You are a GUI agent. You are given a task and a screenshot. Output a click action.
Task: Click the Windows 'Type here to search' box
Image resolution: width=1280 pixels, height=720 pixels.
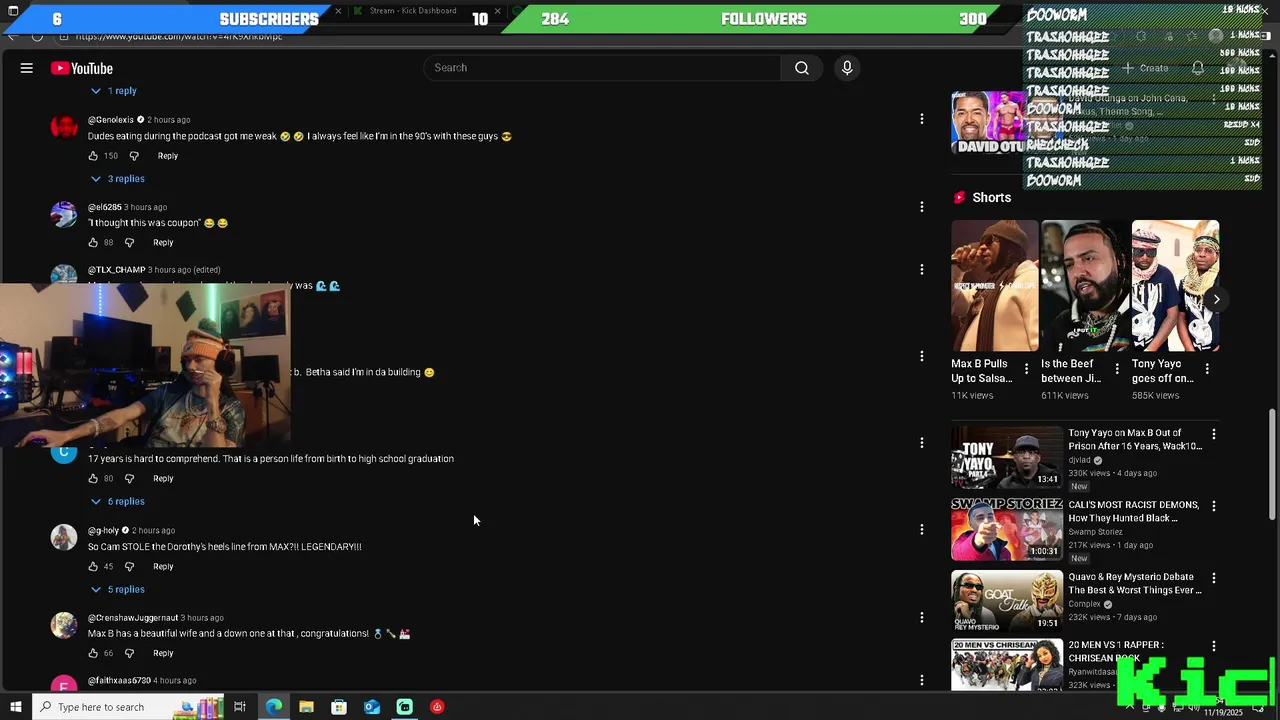click(102, 707)
